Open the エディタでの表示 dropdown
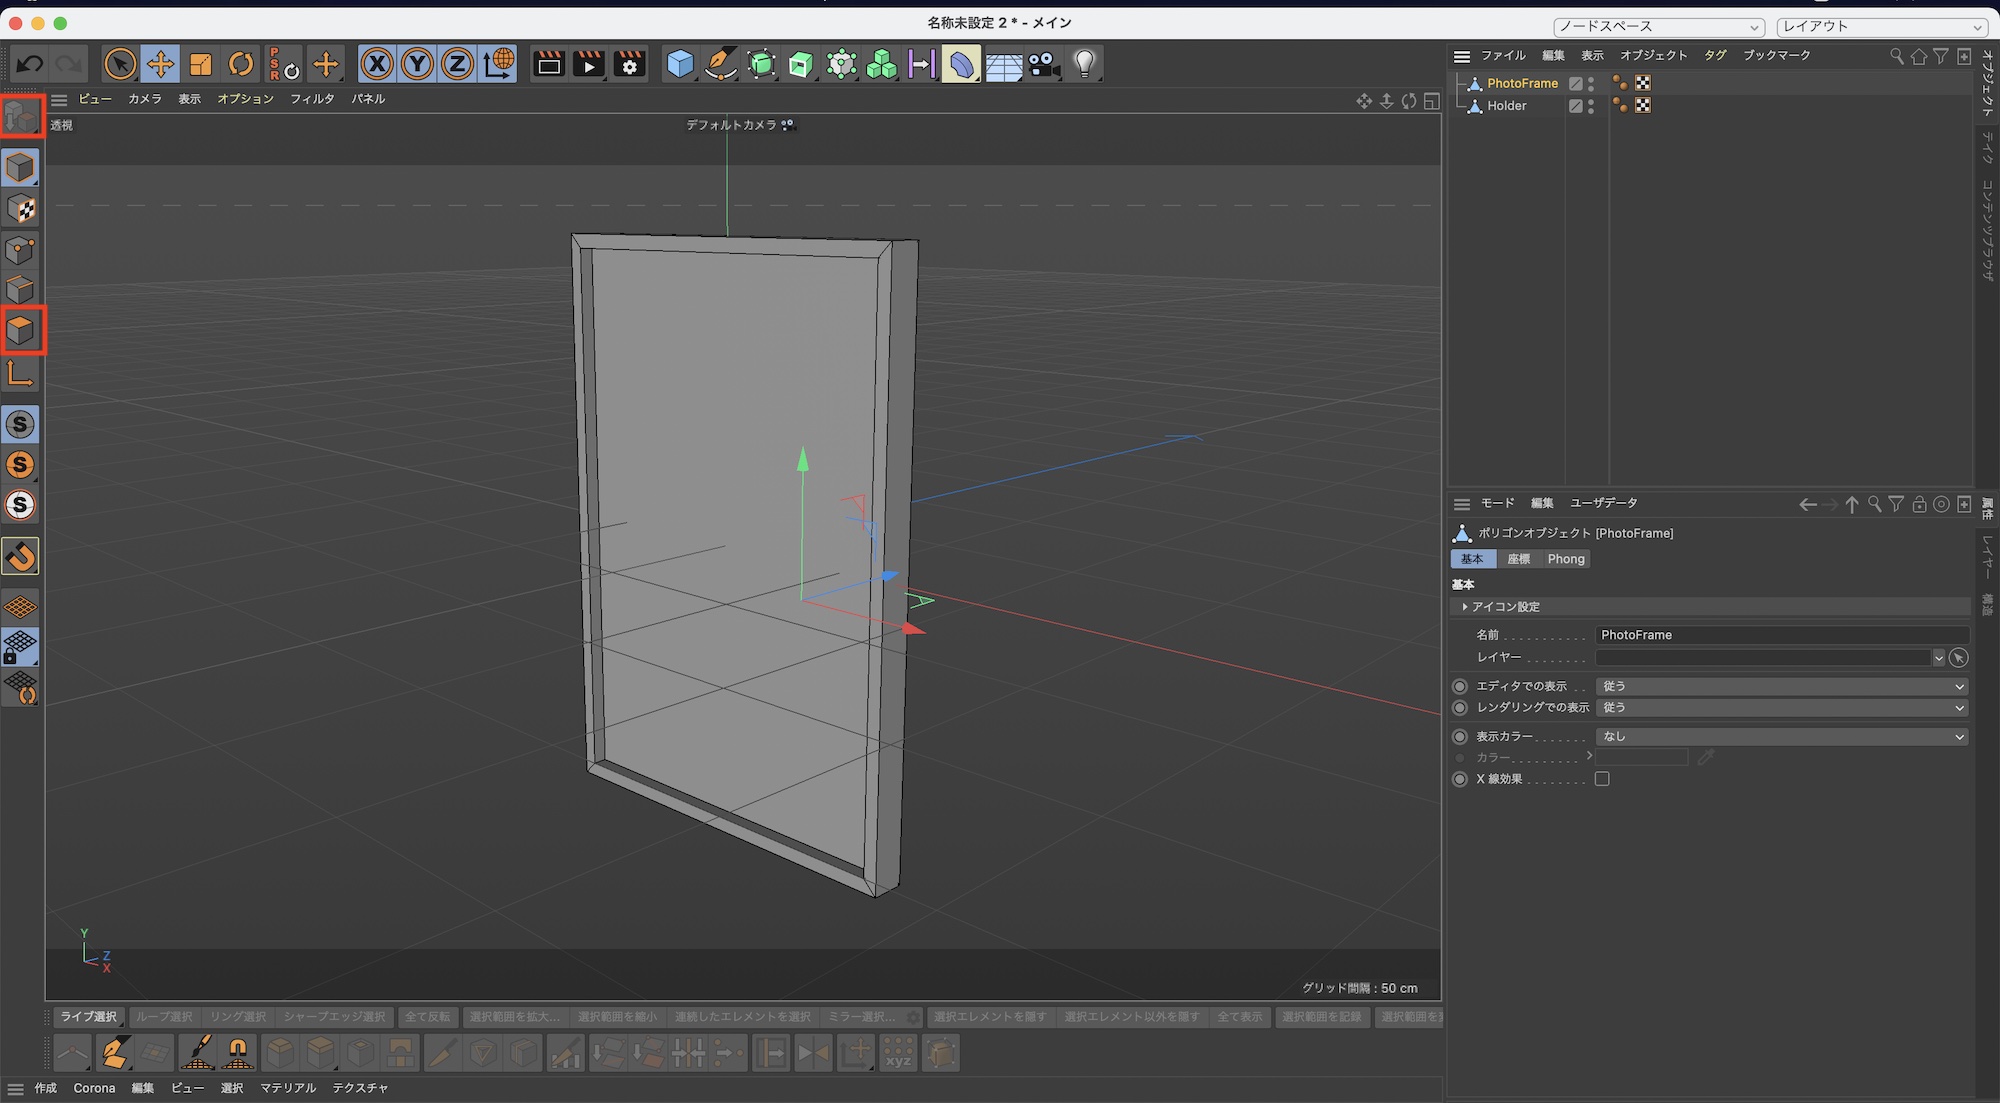This screenshot has width=2000, height=1103. (x=1781, y=686)
